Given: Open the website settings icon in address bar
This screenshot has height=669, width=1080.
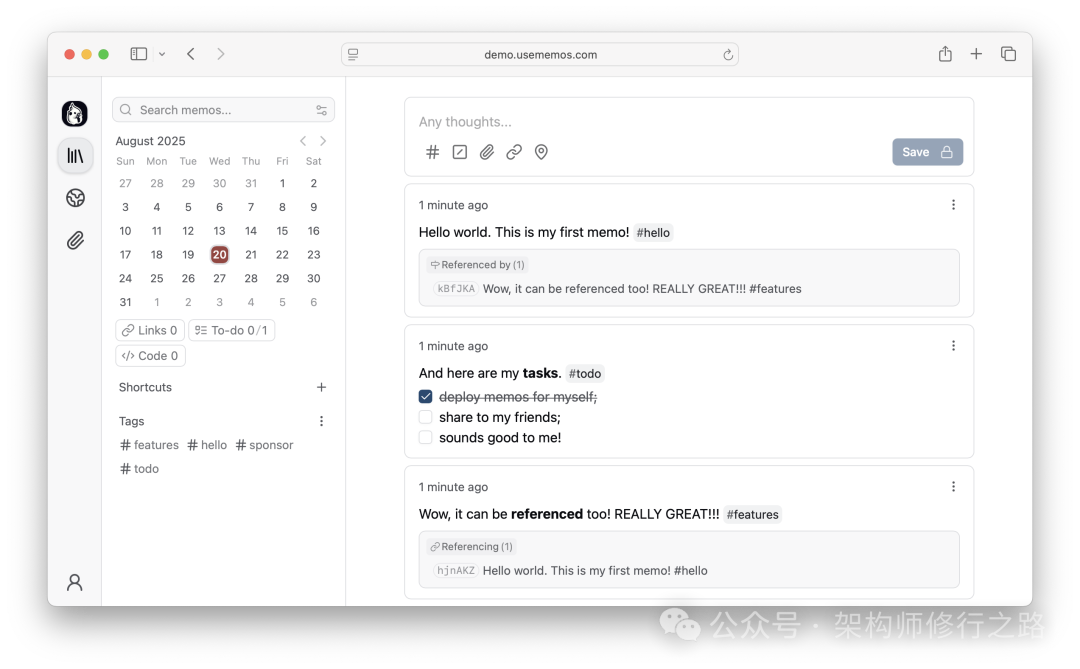Looking at the screenshot, I should tap(353, 54).
